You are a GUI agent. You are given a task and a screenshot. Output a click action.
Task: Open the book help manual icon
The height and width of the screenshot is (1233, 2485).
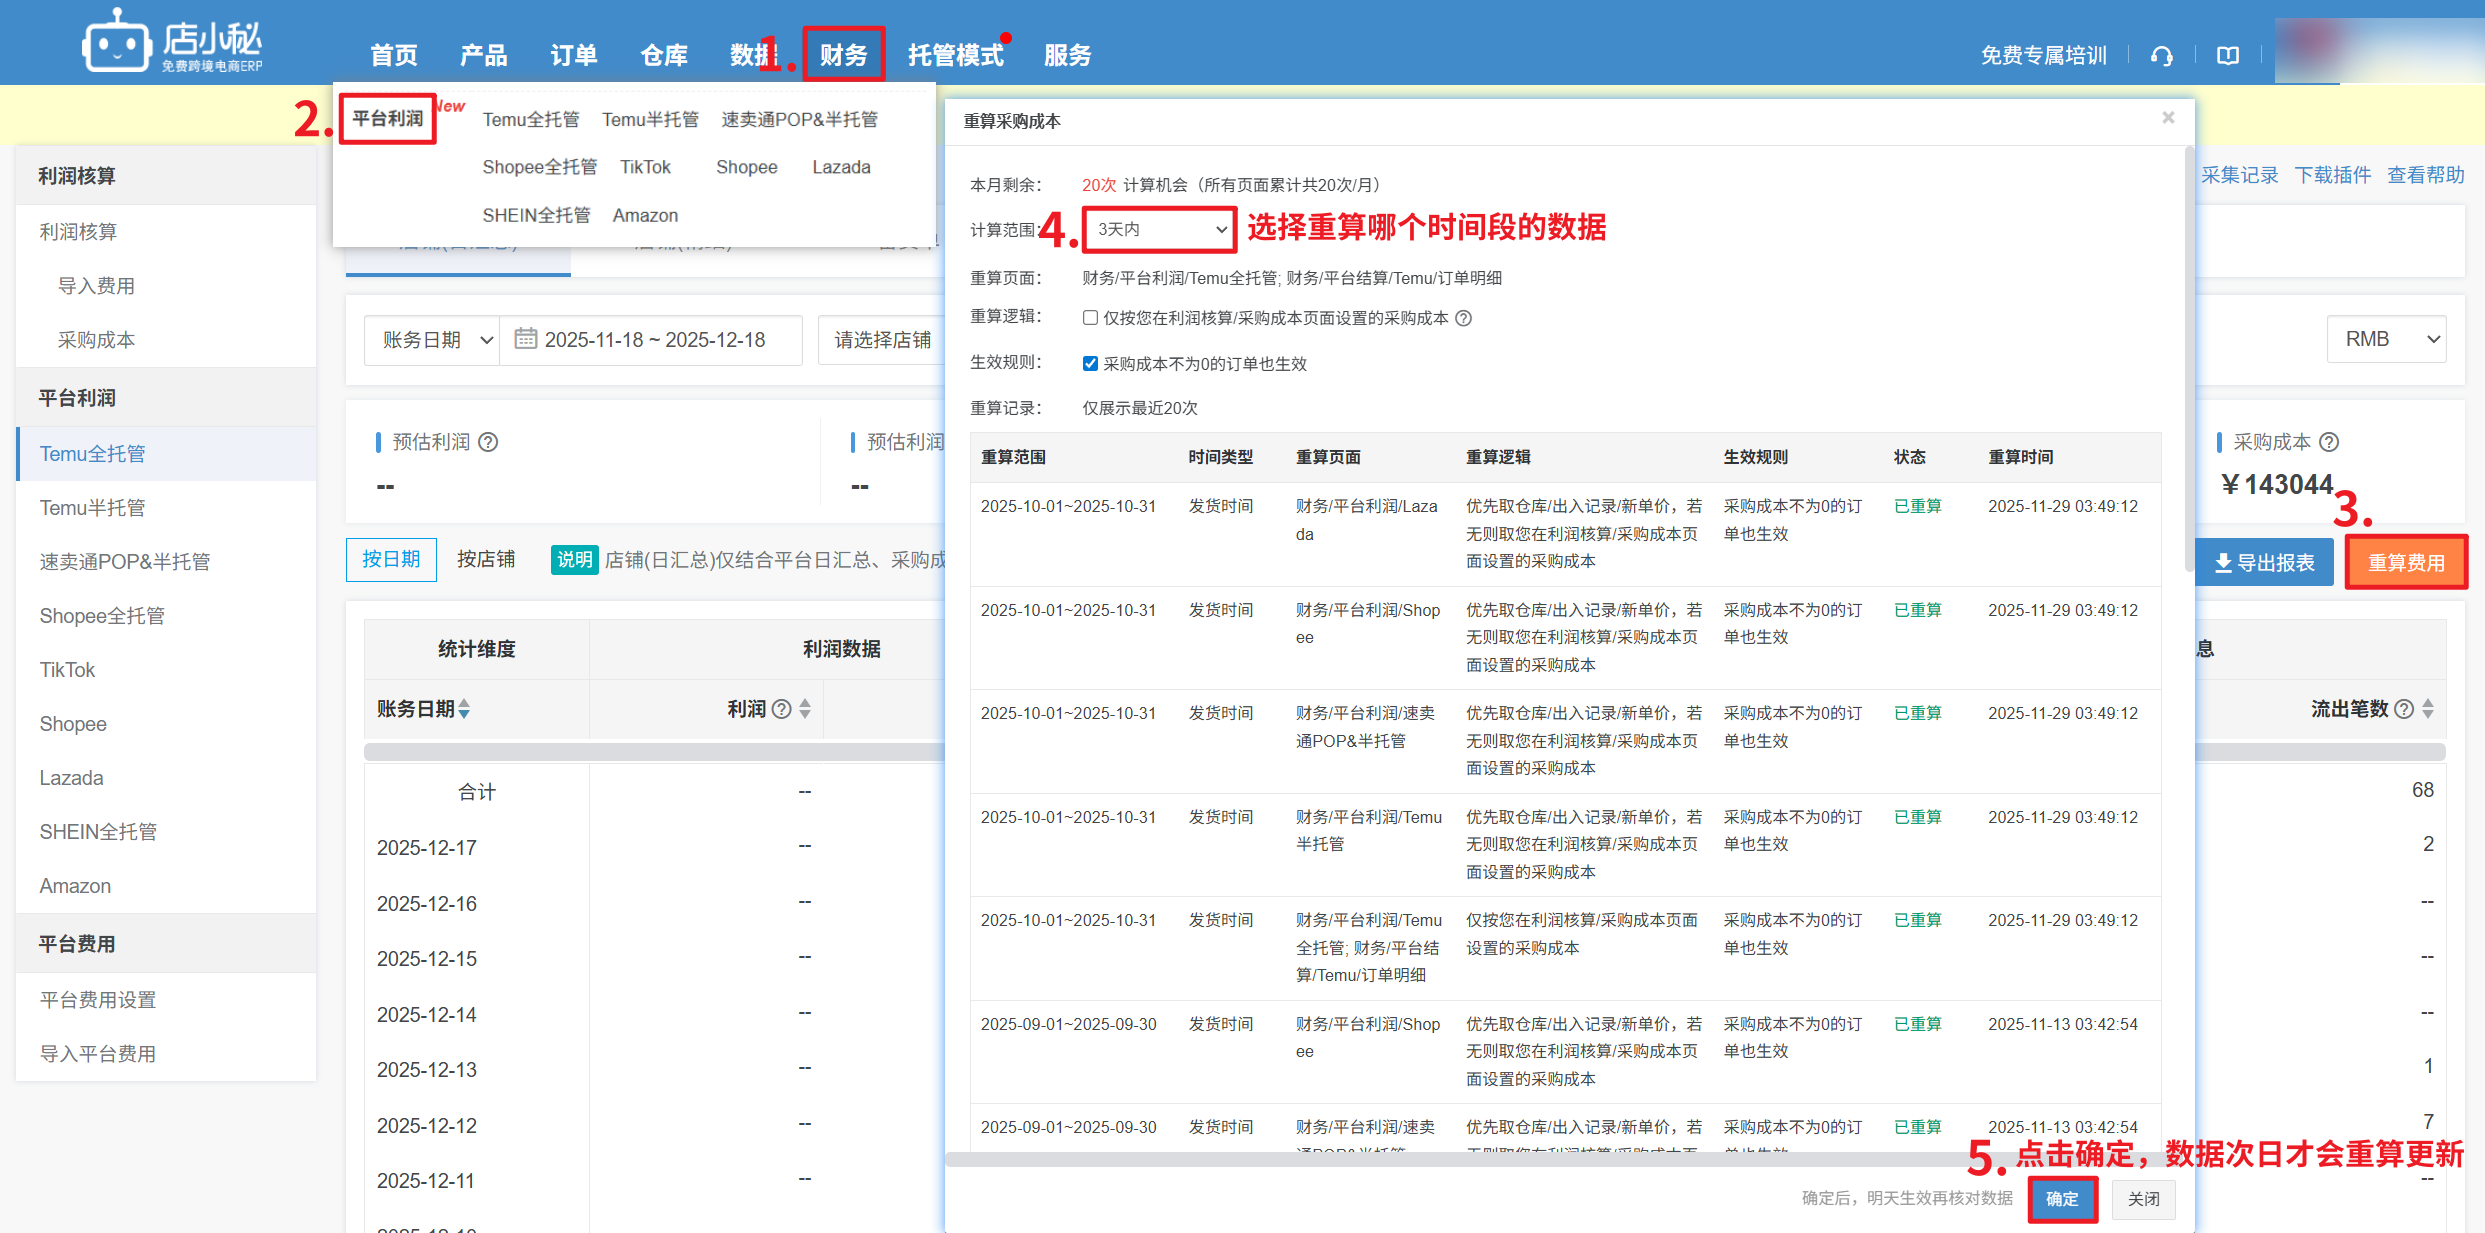(x=2227, y=56)
